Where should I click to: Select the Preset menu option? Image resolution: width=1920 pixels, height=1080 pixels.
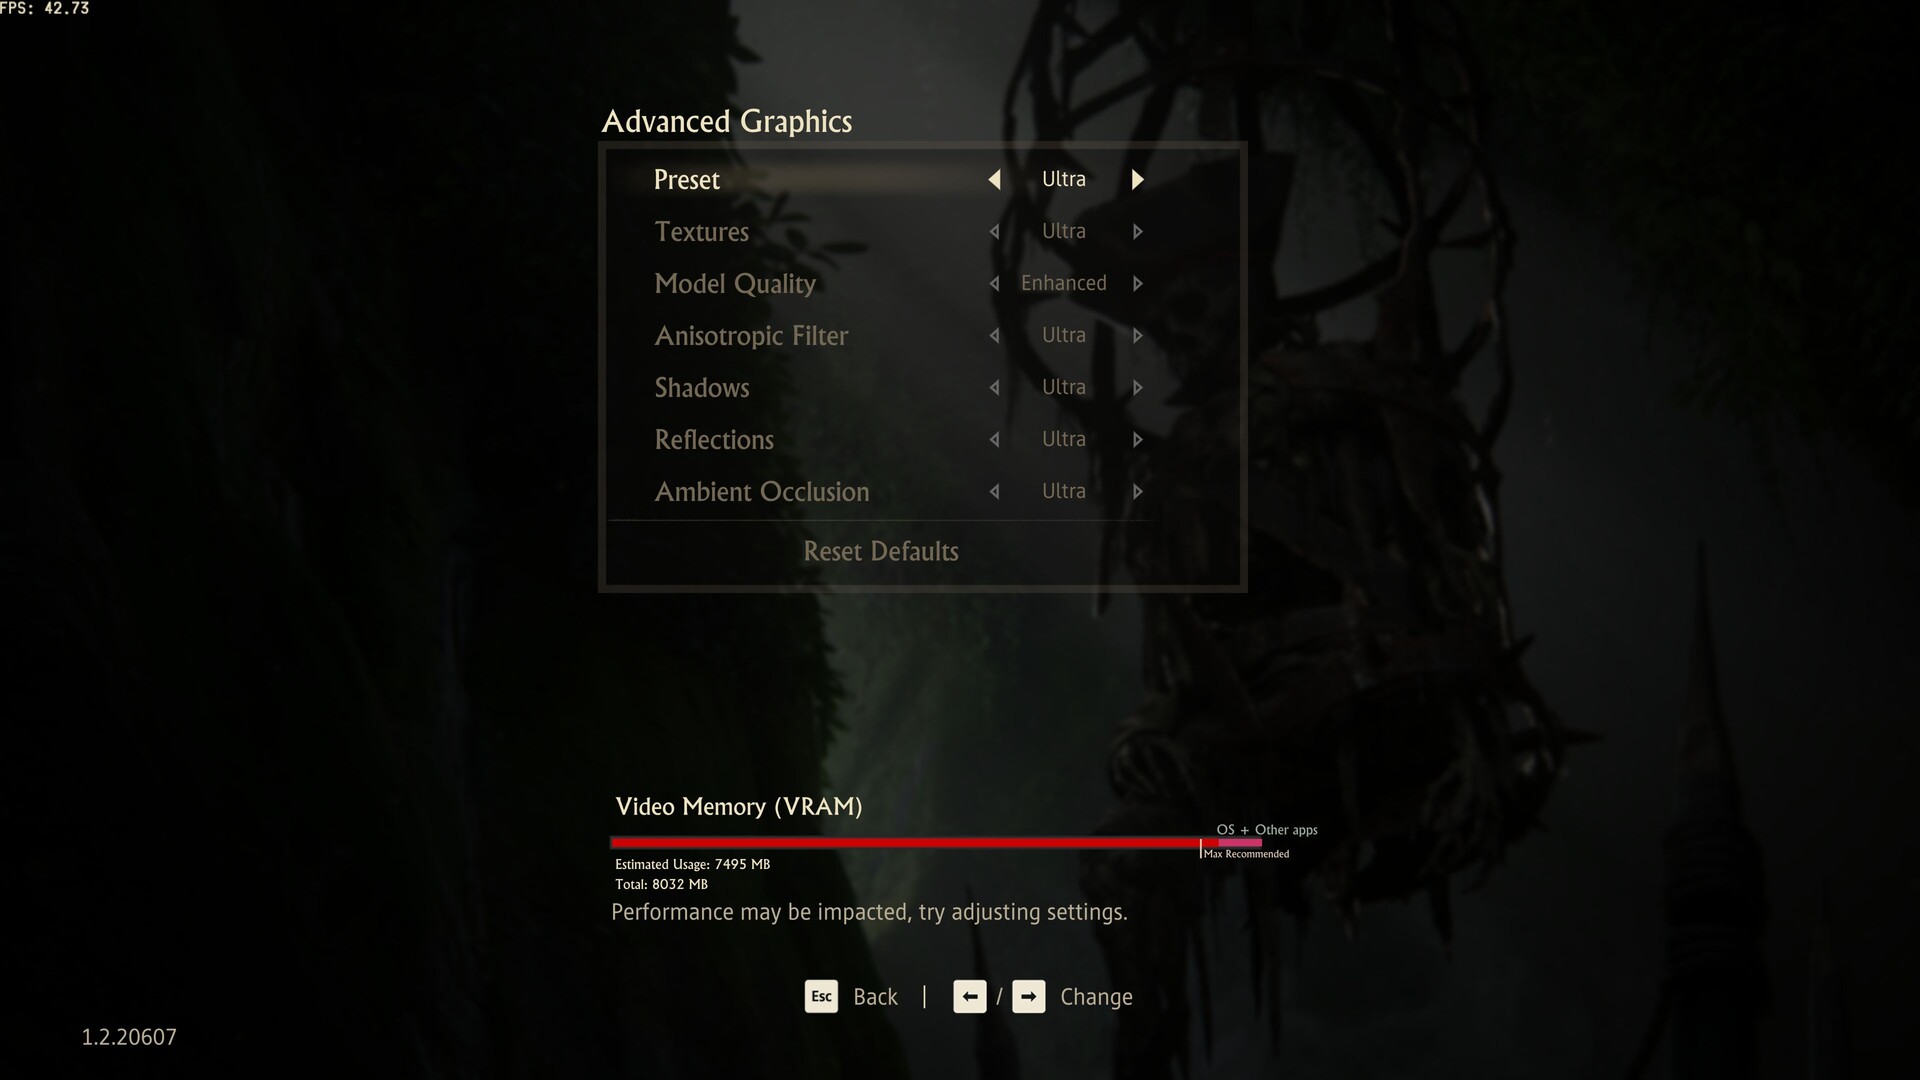[x=687, y=178]
